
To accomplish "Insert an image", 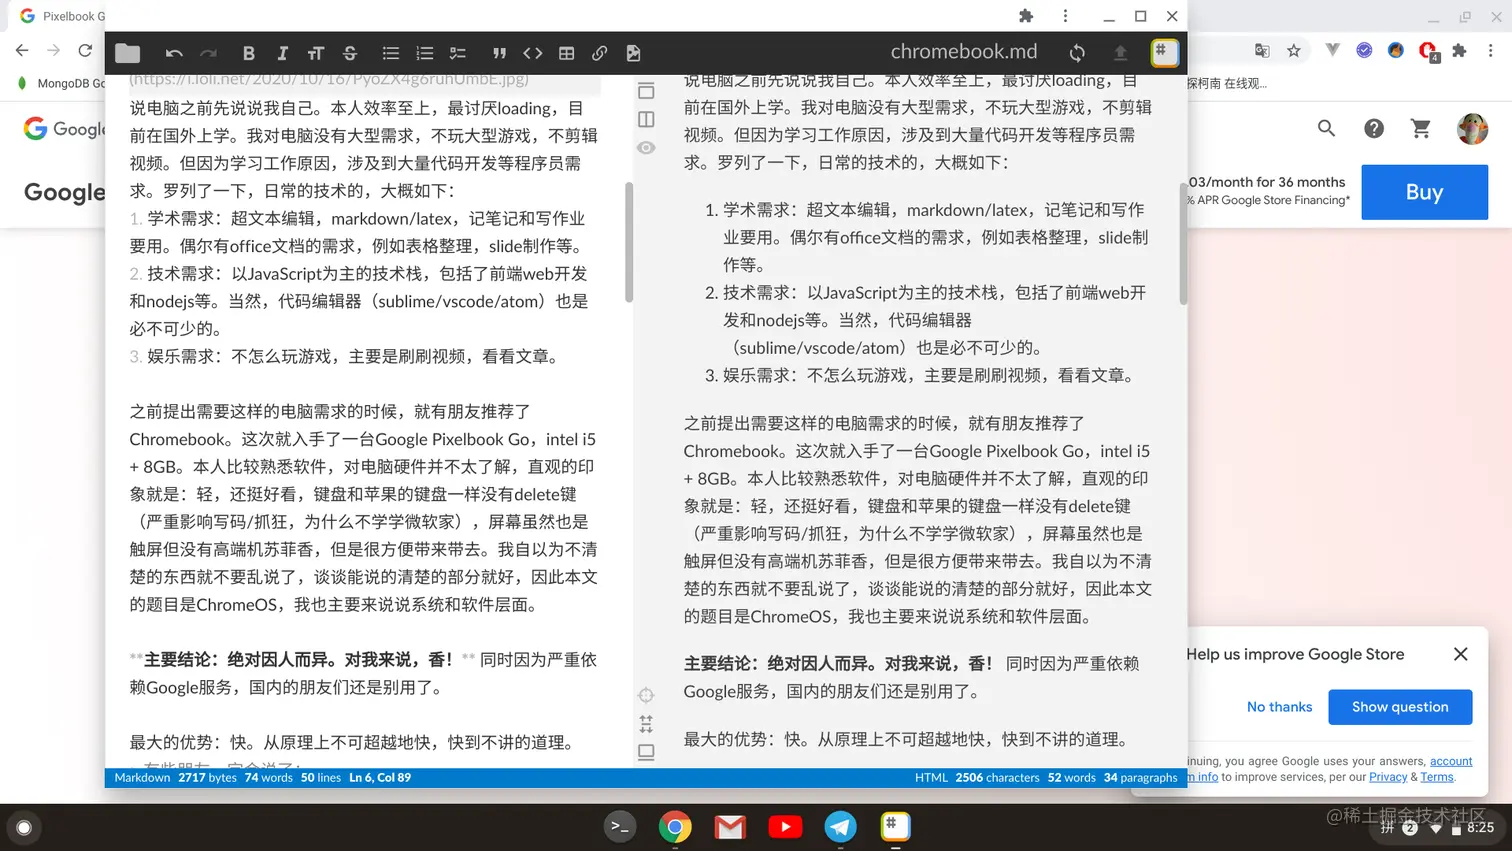I will [x=634, y=53].
